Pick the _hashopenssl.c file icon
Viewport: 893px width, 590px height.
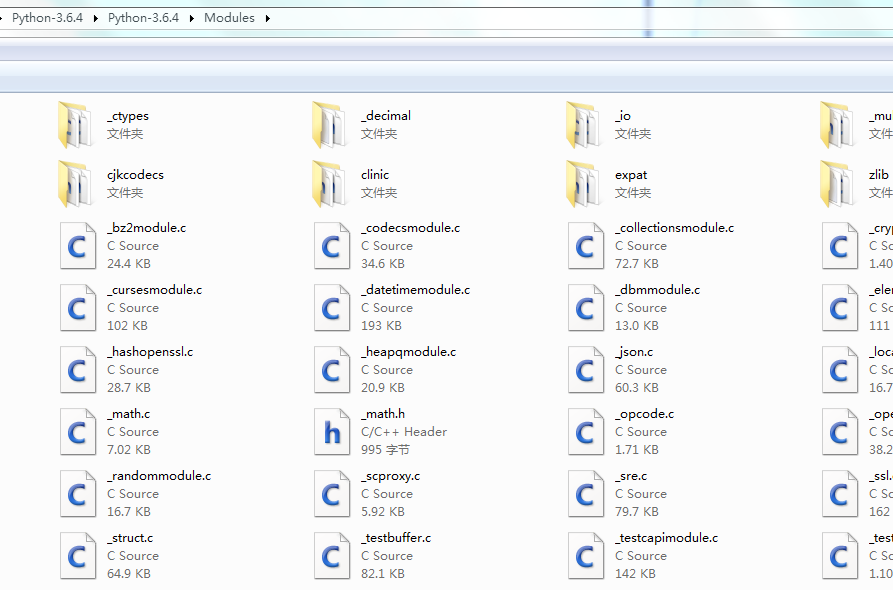coord(78,370)
